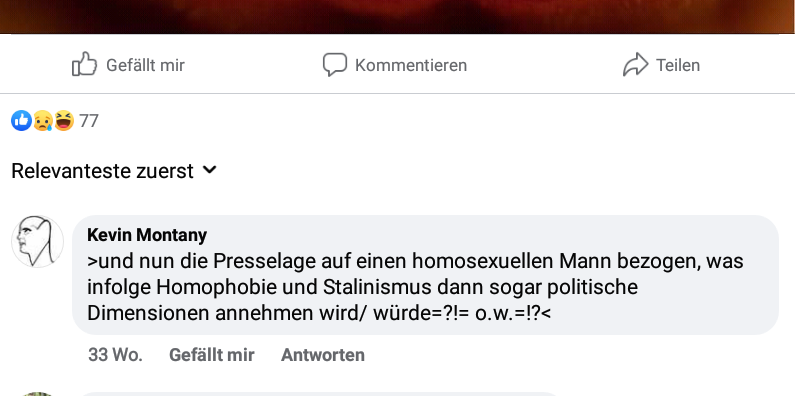Open the dark red post image

click(398, 16)
